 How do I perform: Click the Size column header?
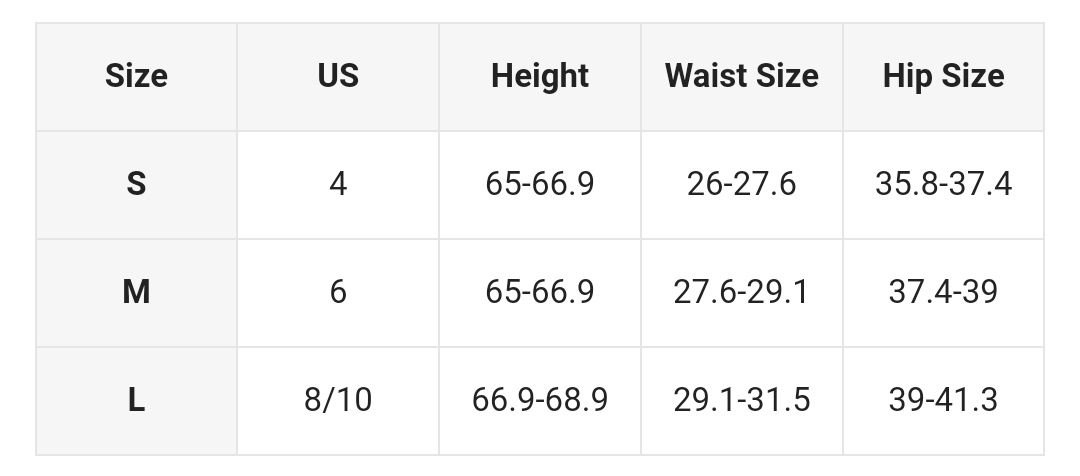[x=136, y=76]
